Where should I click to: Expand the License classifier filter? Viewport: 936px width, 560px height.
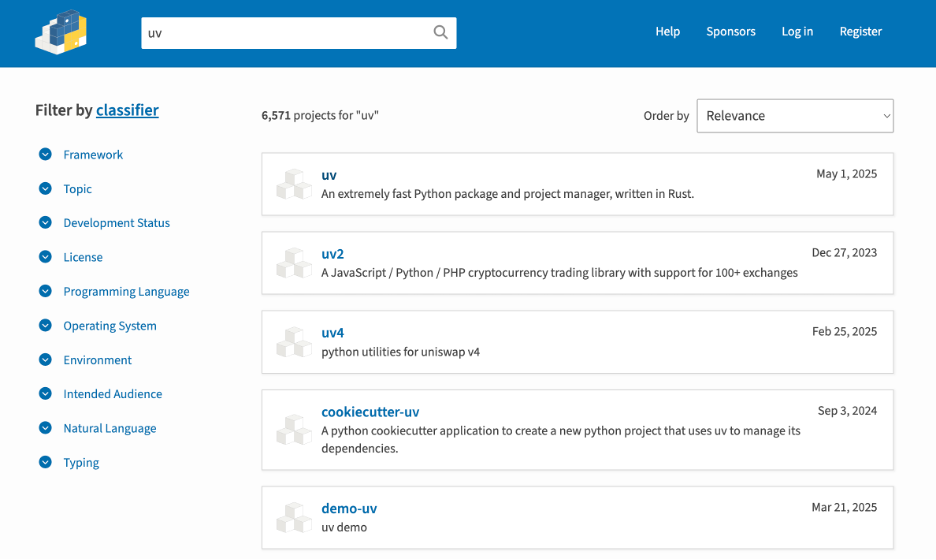click(45, 257)
